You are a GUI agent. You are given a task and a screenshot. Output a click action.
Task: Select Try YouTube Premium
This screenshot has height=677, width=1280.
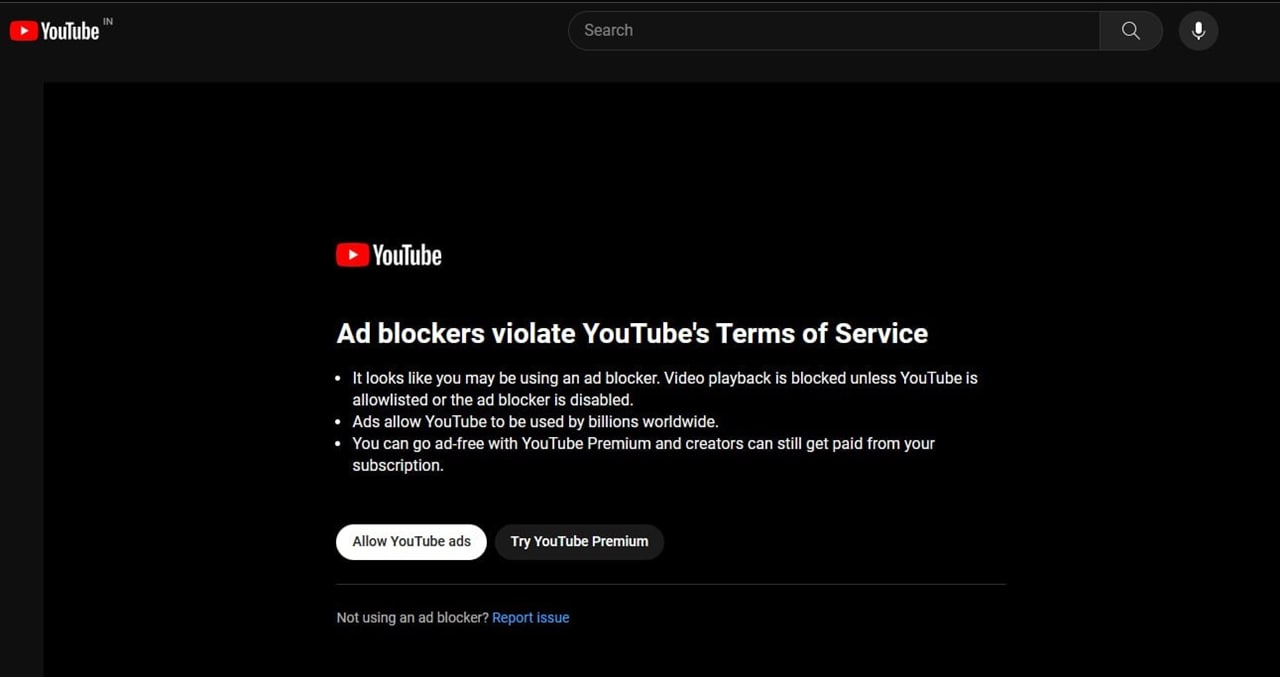coord(579,541)
